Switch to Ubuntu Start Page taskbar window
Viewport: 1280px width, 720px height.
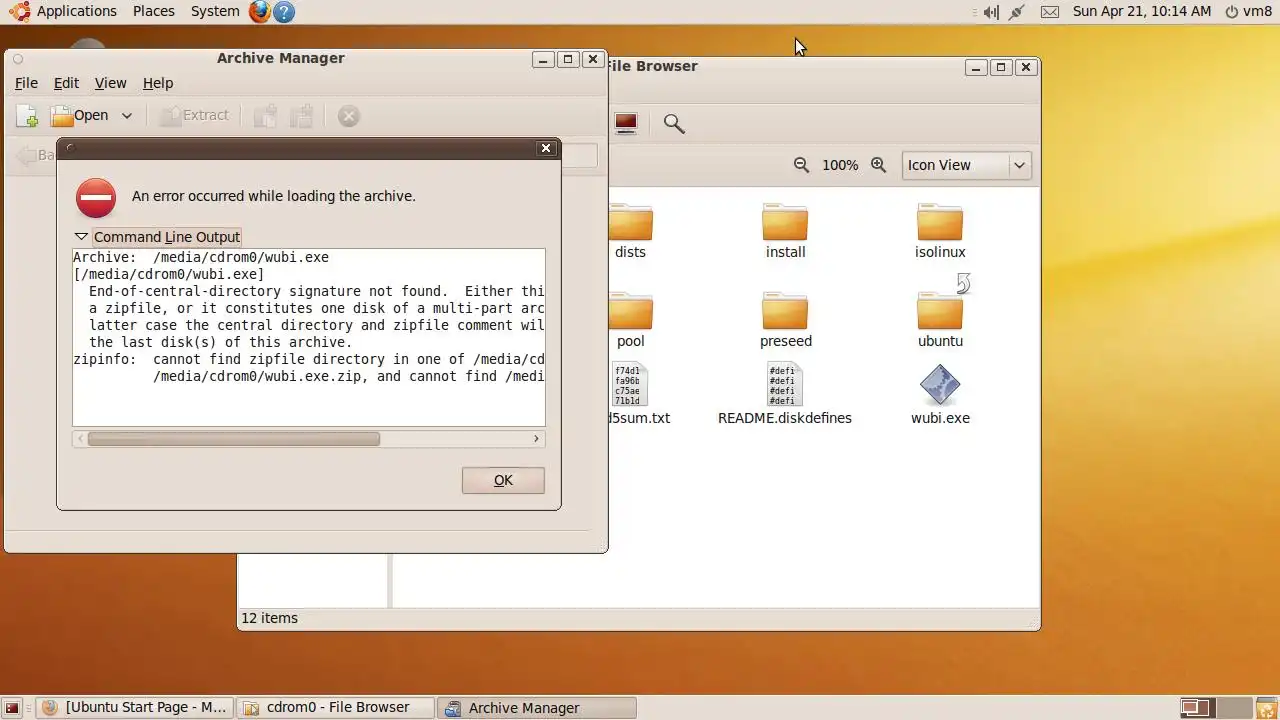pos(136,707)
